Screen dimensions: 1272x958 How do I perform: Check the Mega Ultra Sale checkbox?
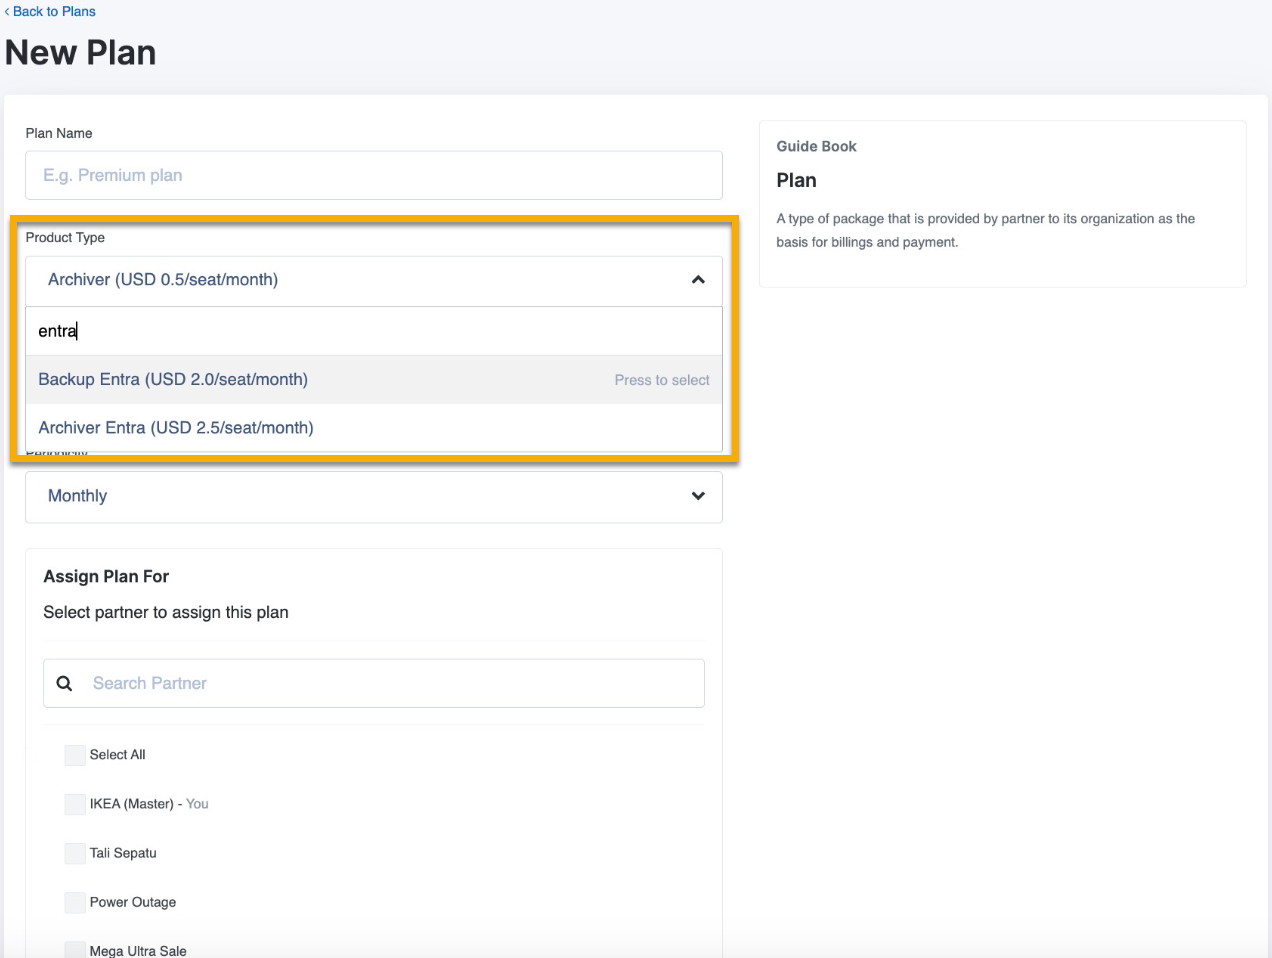[x=75, y=950]
